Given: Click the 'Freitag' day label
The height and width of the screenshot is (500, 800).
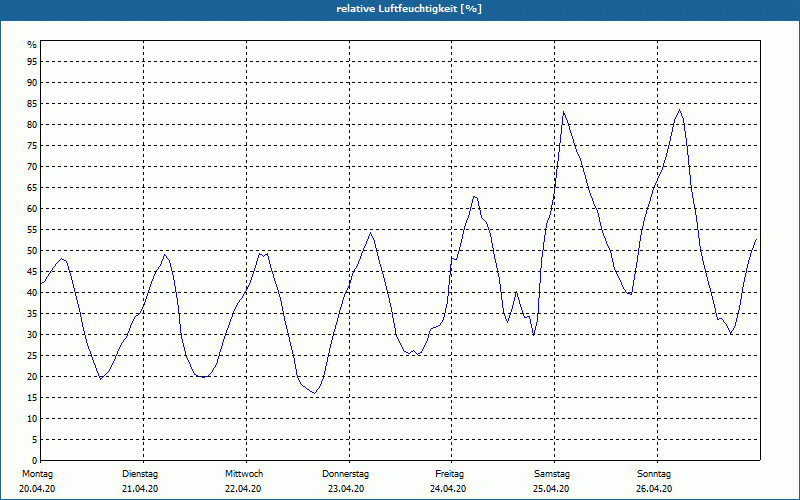Looking at the screenshot, I should pyautogui.click(x=449, y=474).
